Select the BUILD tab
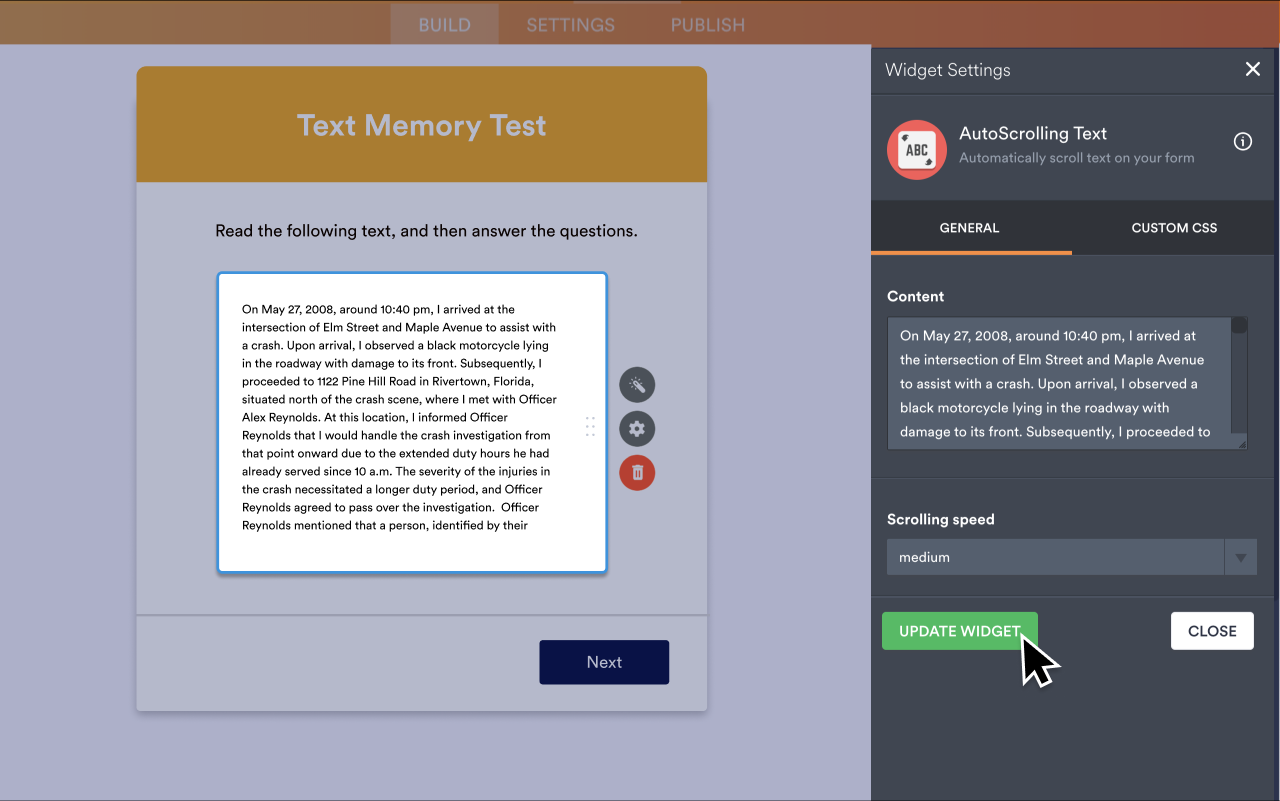 (x=444, y=25)
